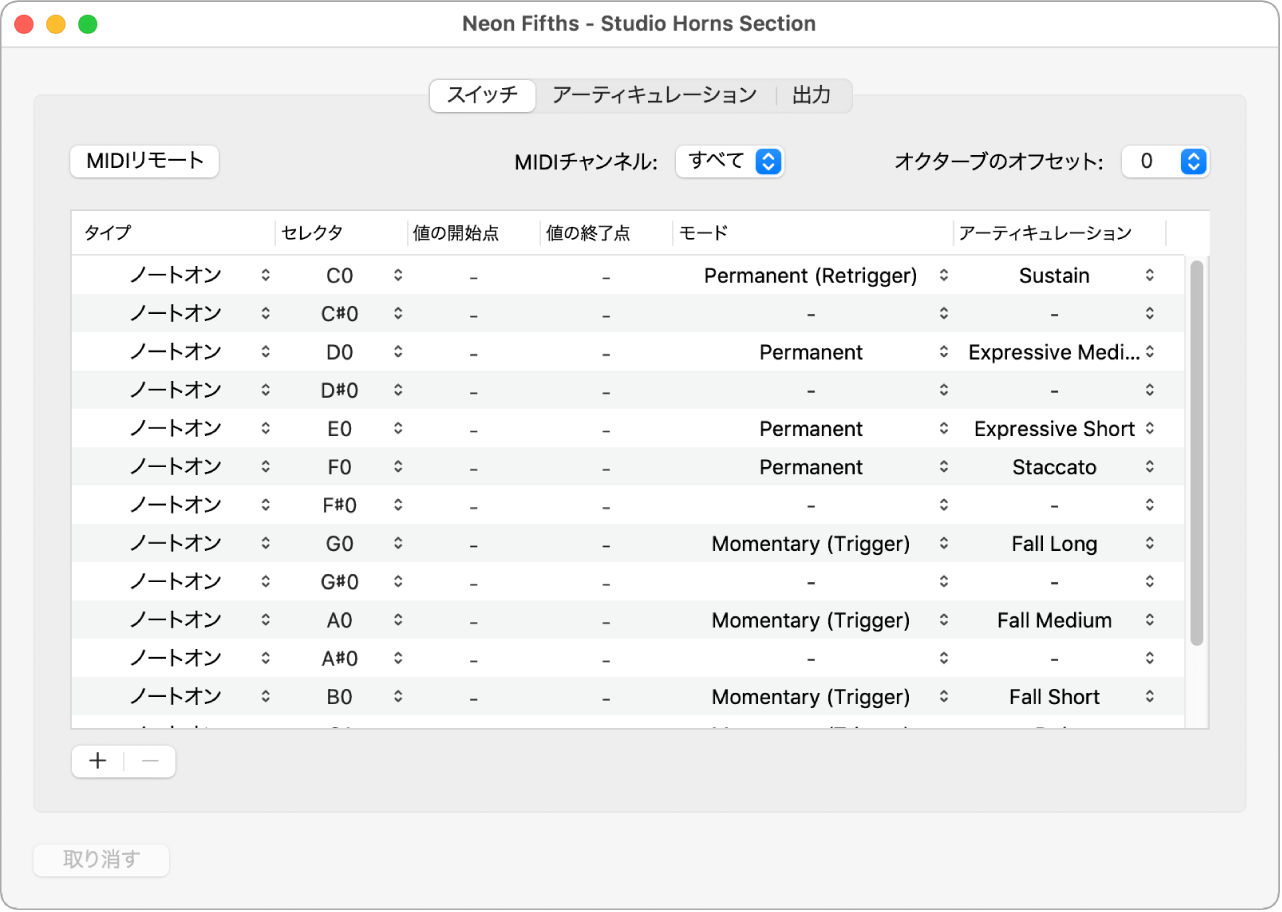Select the スイッチ tab
Screen dimensions: 1282x912
482,96
